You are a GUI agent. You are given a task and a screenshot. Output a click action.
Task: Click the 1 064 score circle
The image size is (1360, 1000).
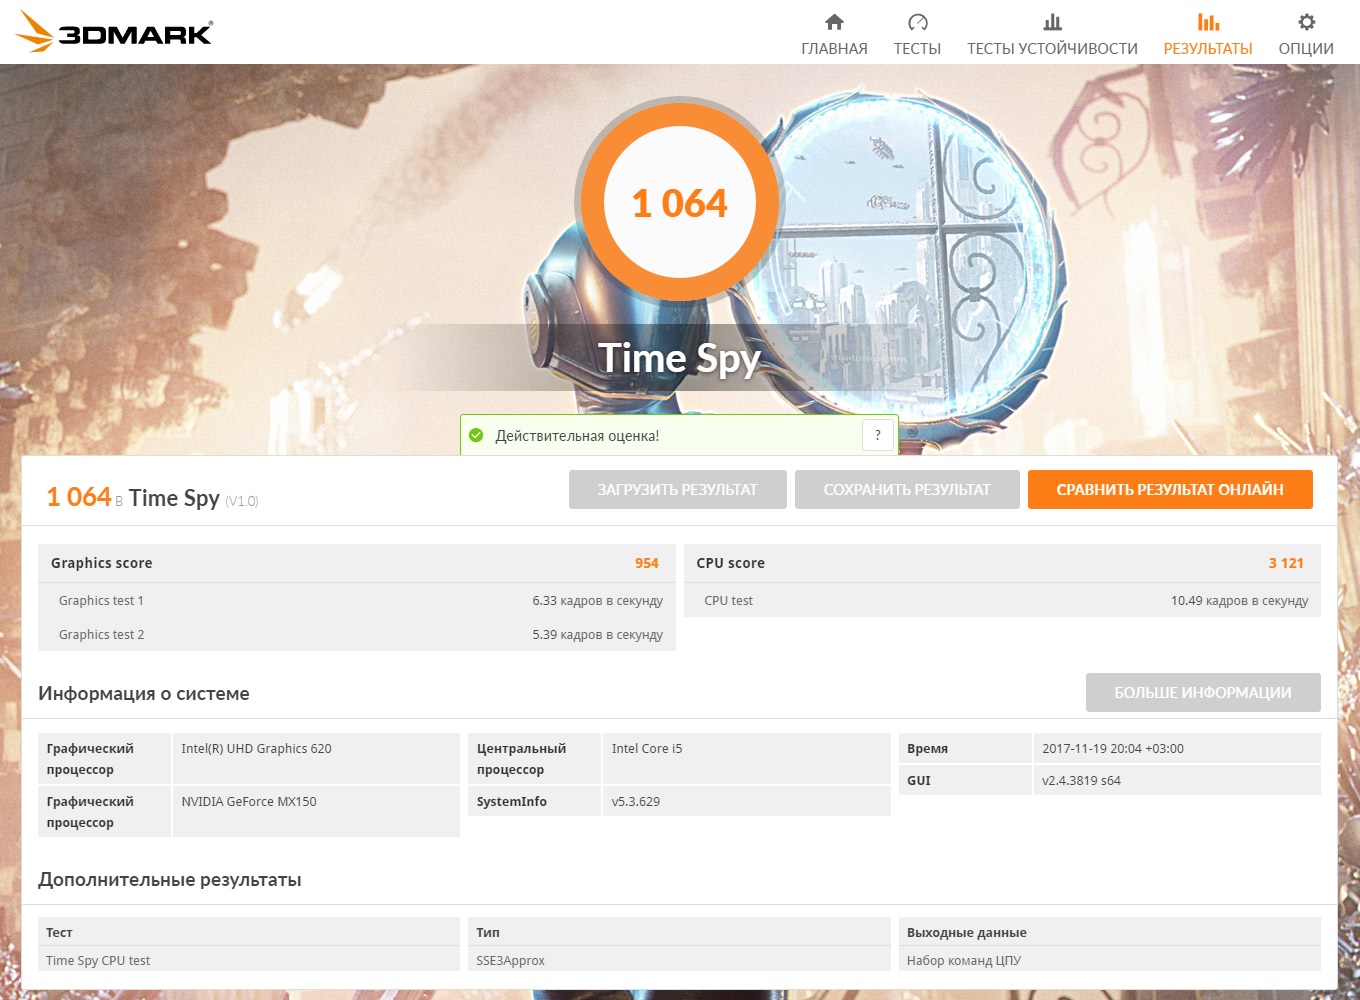coord(680,202)
